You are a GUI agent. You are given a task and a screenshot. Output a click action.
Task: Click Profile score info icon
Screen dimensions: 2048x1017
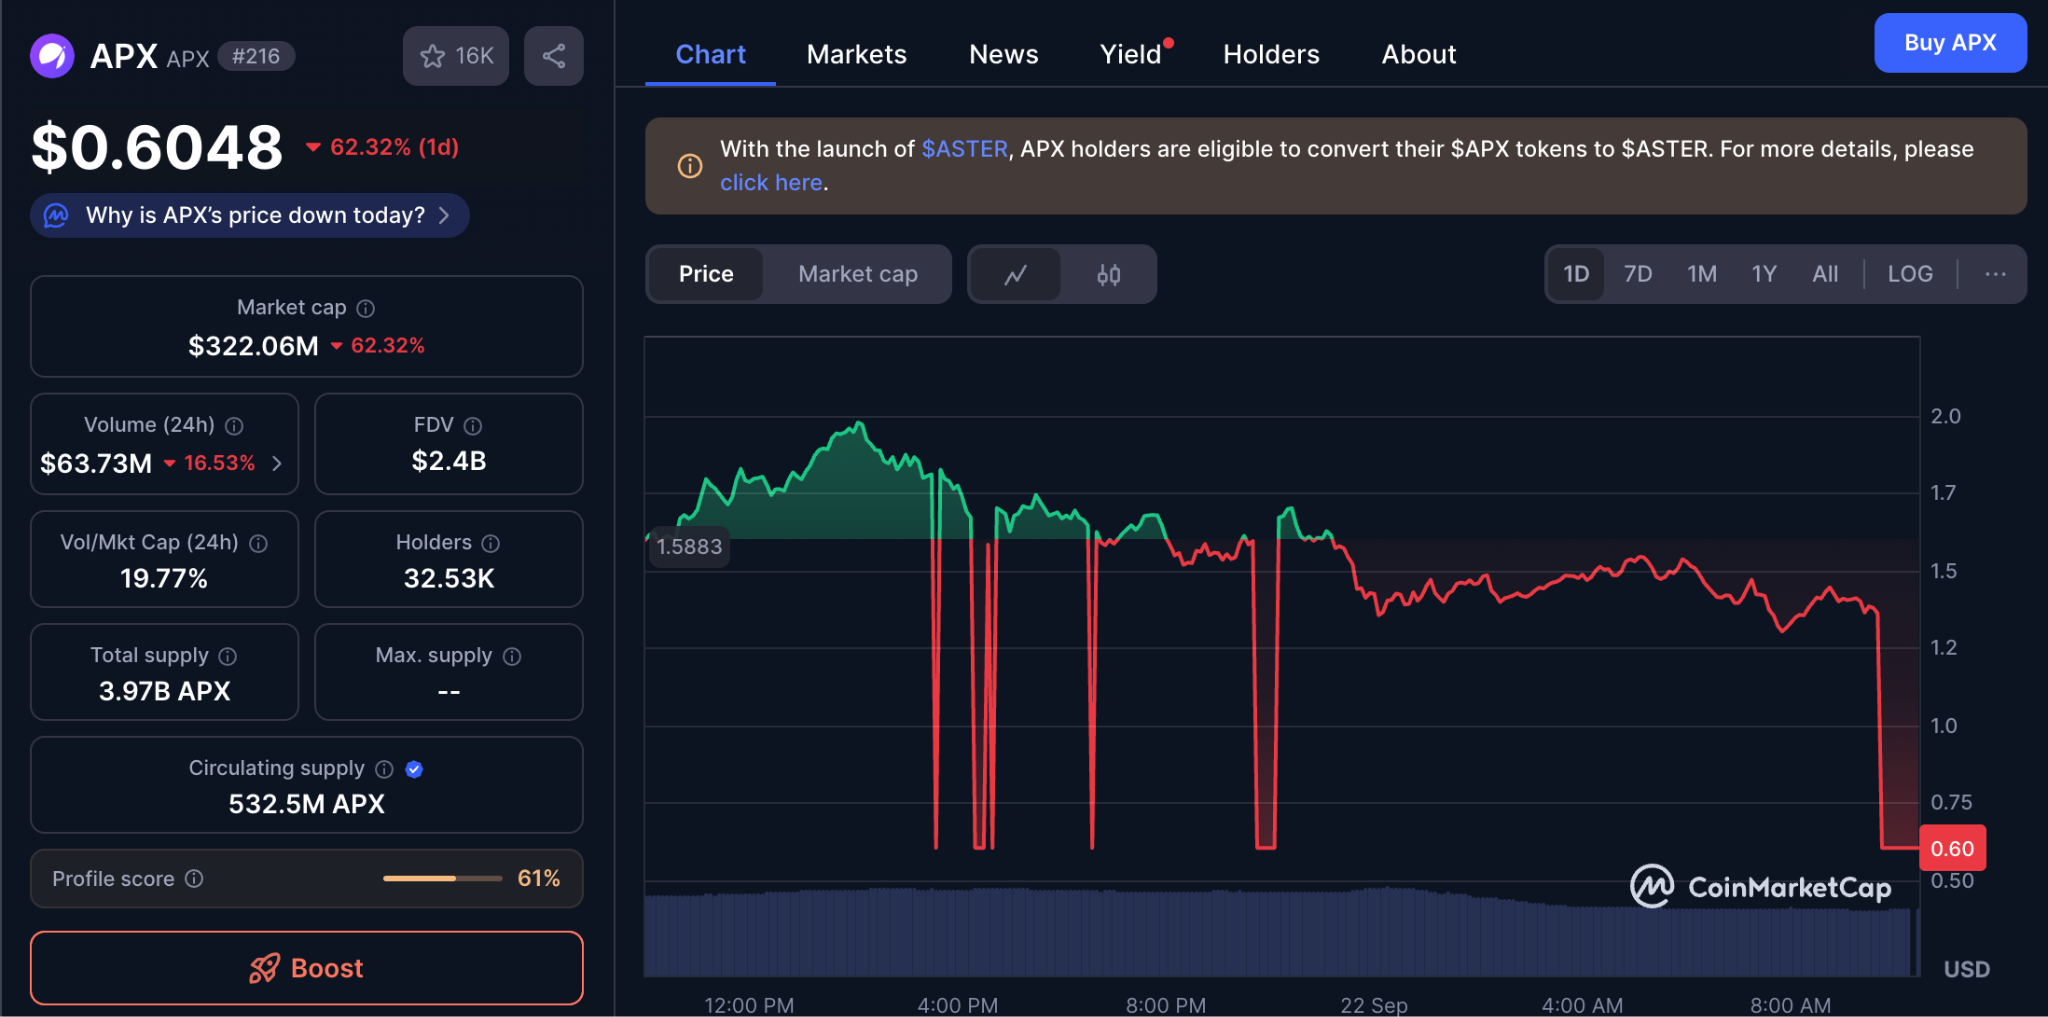coord(194,878)
